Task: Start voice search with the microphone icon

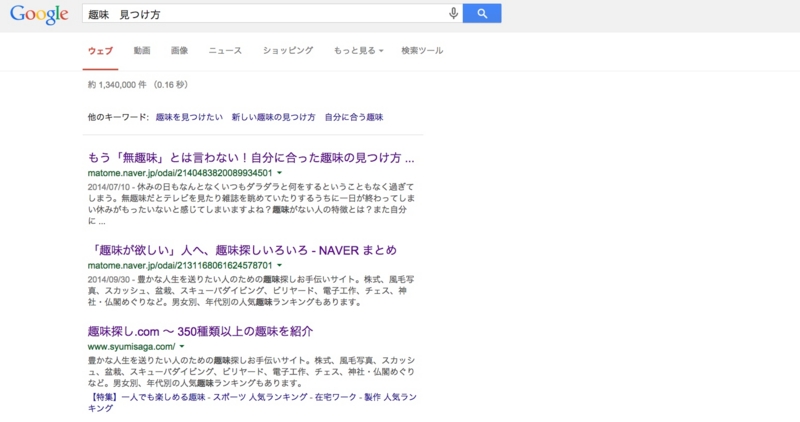Action: point(453,13)
